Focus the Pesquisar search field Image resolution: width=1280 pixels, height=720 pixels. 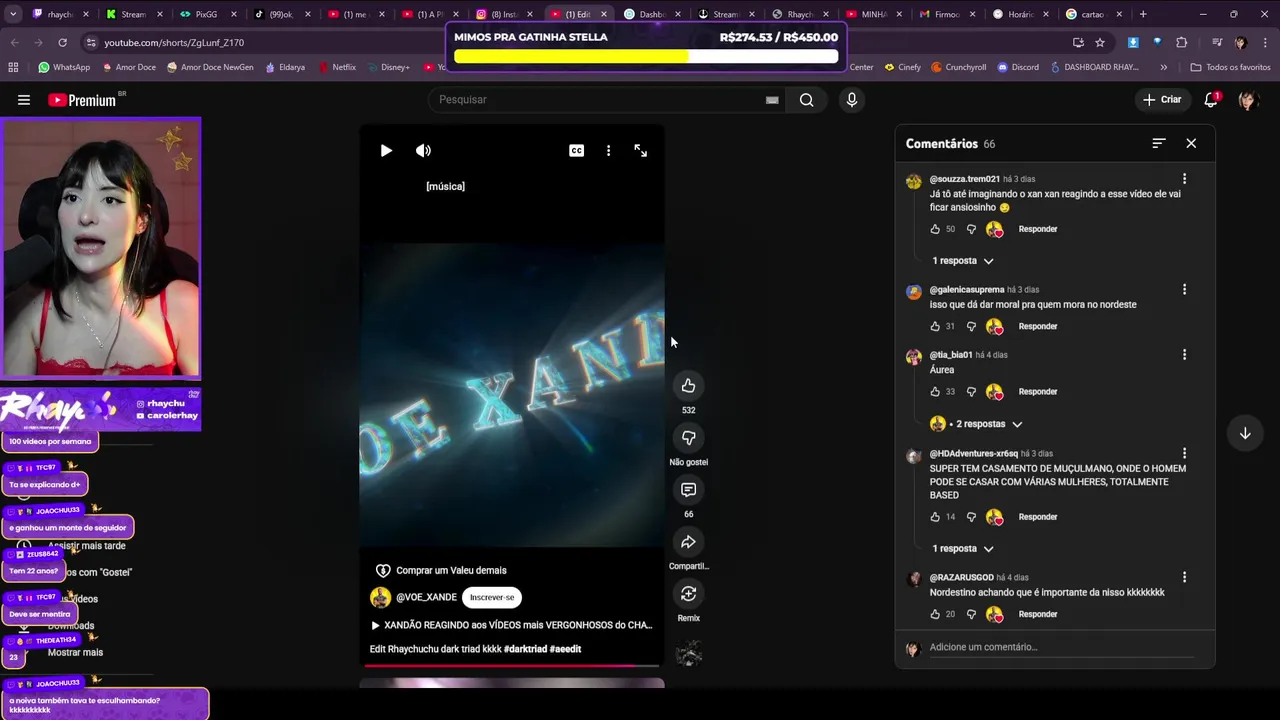(608, 100)
